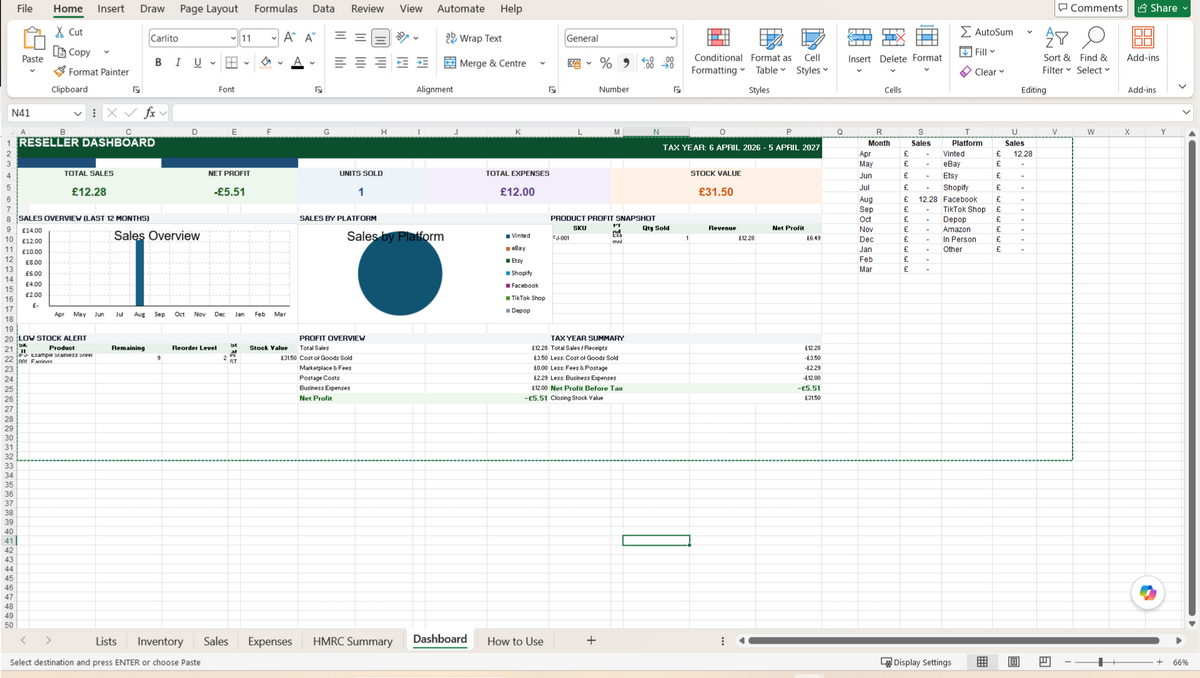The image size is (1200, 678).
Task: Apply comma style number format
Action: (627, 63)
